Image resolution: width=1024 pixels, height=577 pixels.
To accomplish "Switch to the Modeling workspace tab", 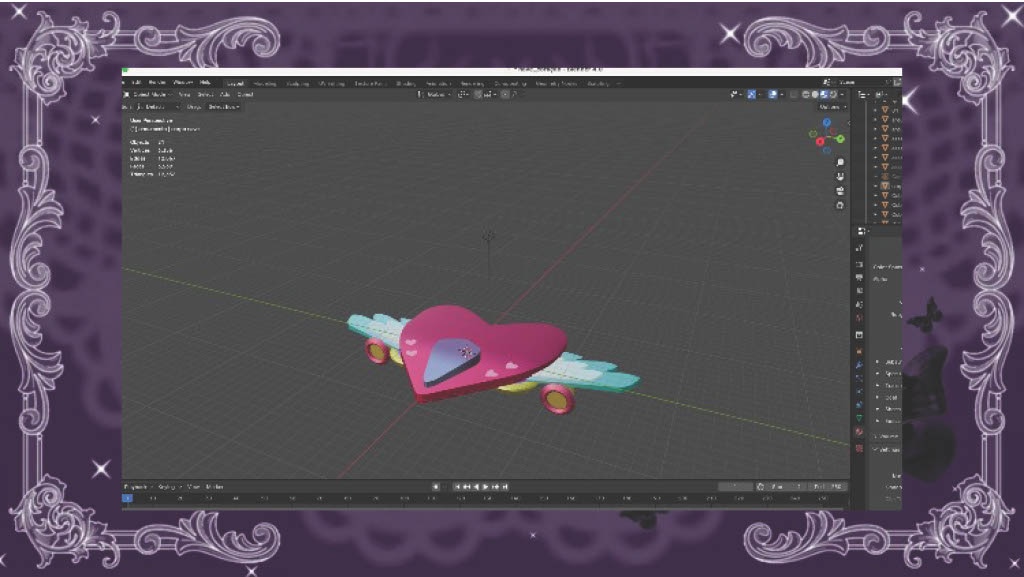I will [x=265, y=84].
